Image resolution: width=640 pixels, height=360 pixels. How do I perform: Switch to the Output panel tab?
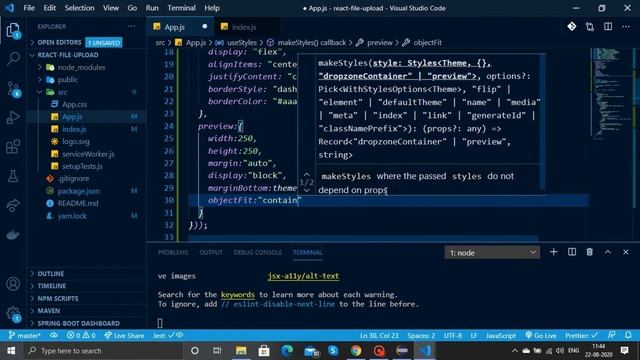[x=211, y=253]
